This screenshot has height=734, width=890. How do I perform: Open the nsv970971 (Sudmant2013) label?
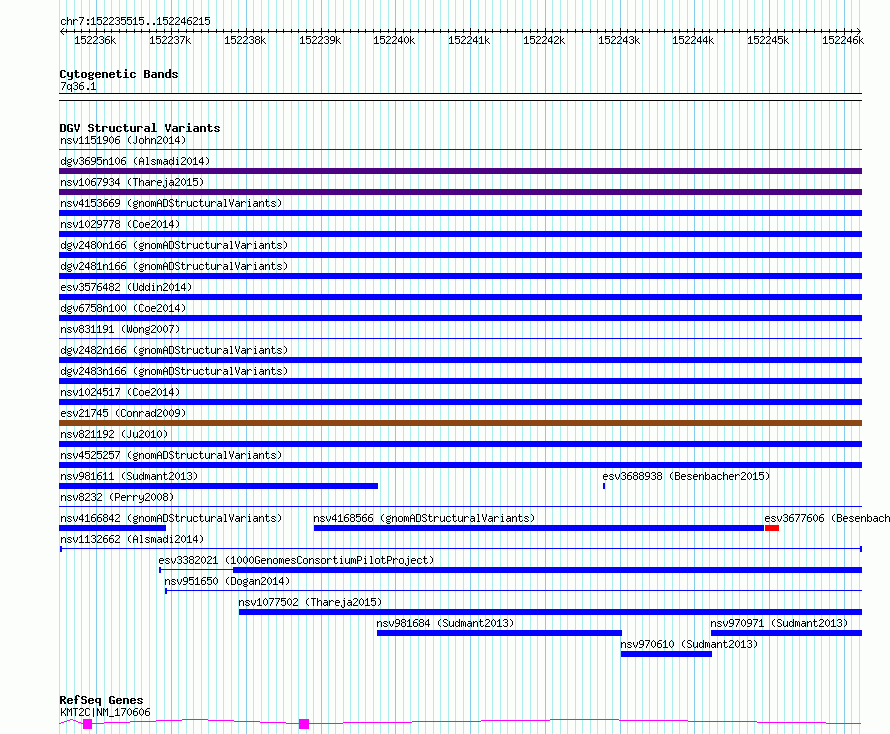779,623
